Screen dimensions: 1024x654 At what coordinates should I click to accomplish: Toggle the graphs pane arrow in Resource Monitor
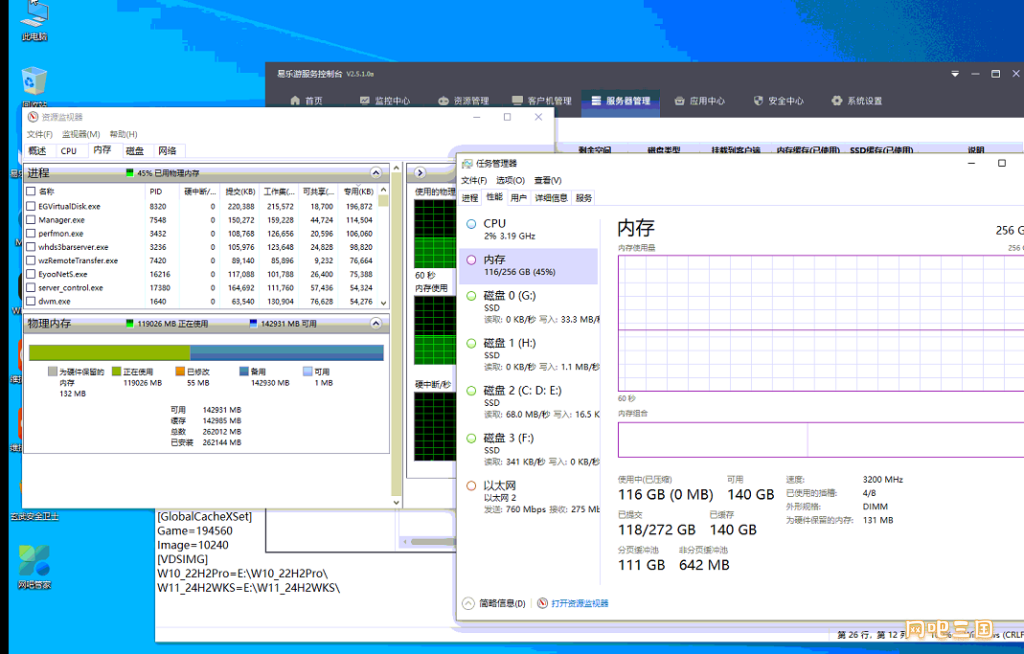pyautogui.click(x=420, y=173)
